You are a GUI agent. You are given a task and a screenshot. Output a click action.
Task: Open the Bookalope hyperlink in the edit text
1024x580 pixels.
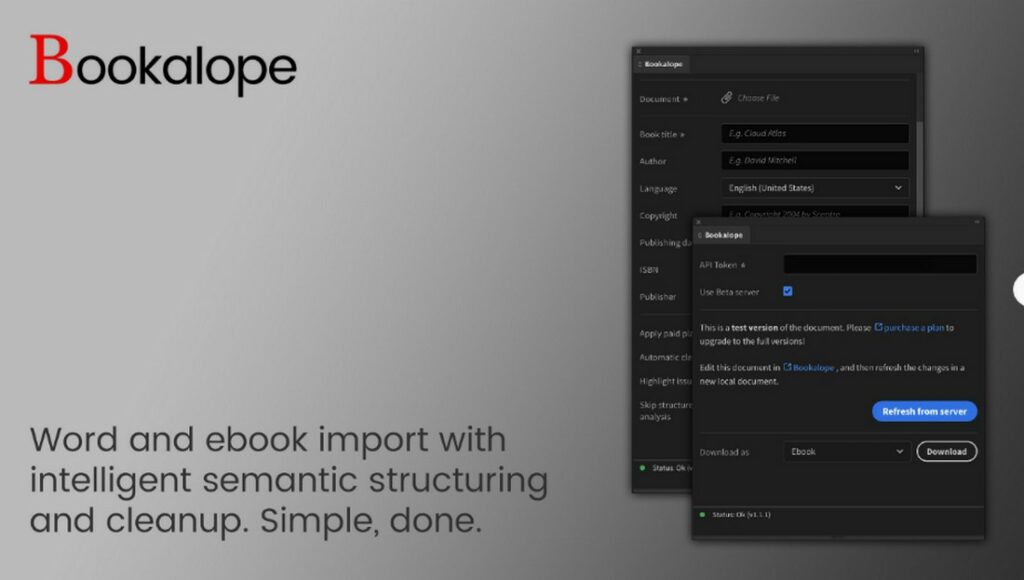(x=812, y=367)
